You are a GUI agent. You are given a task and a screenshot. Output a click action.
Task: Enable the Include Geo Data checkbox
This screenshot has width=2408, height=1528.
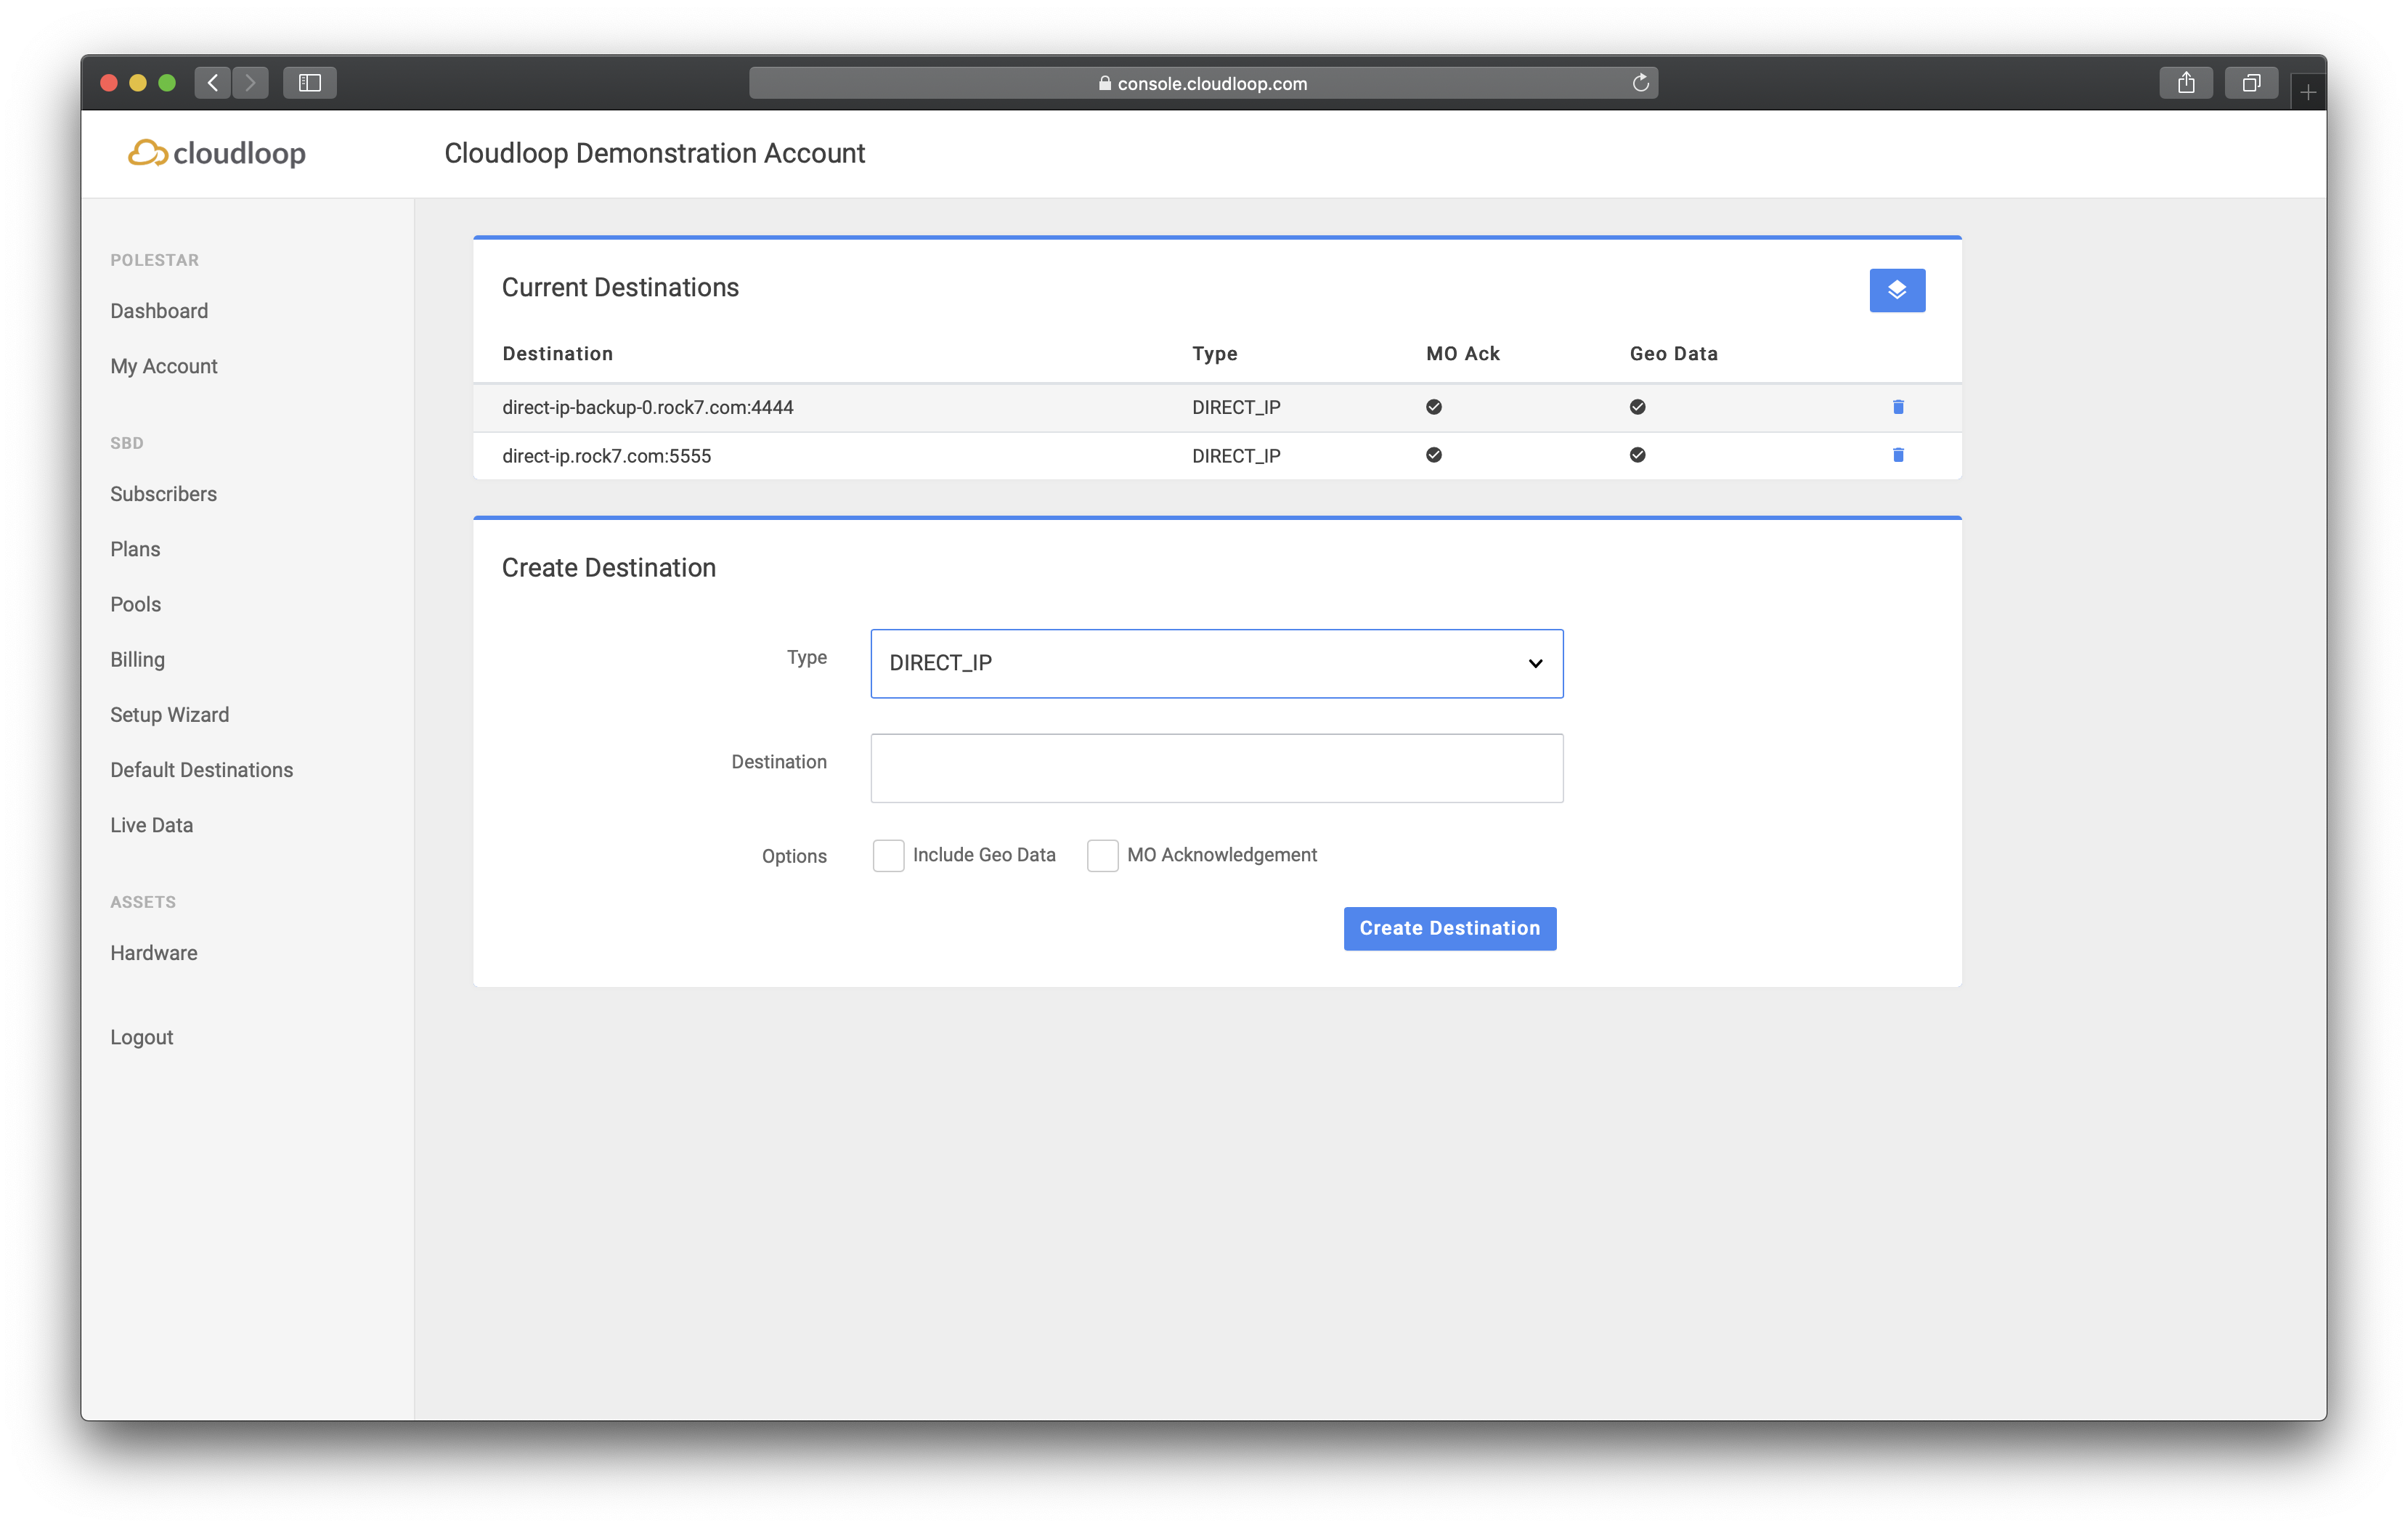[888, 855]
